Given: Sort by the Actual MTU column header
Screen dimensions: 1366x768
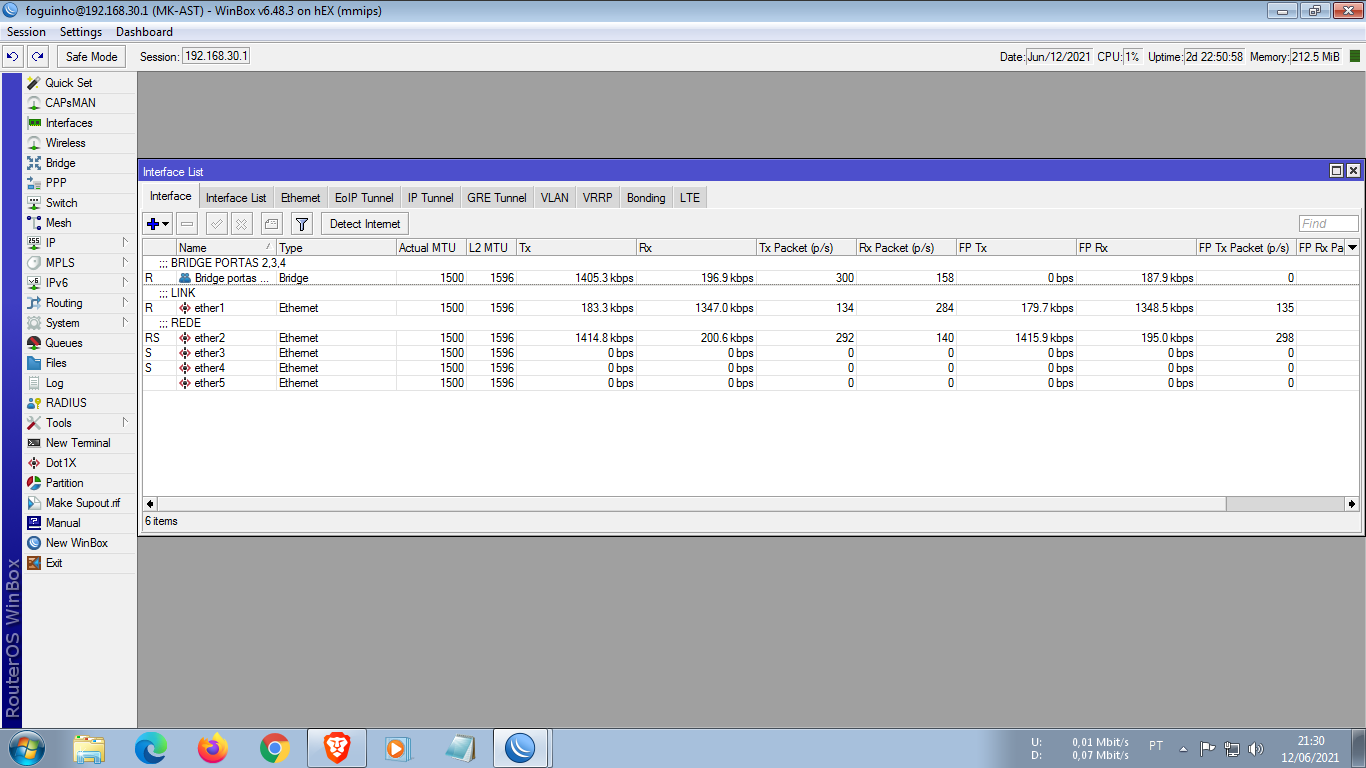Looking at the screenshot, I should (x=431, y=248).
